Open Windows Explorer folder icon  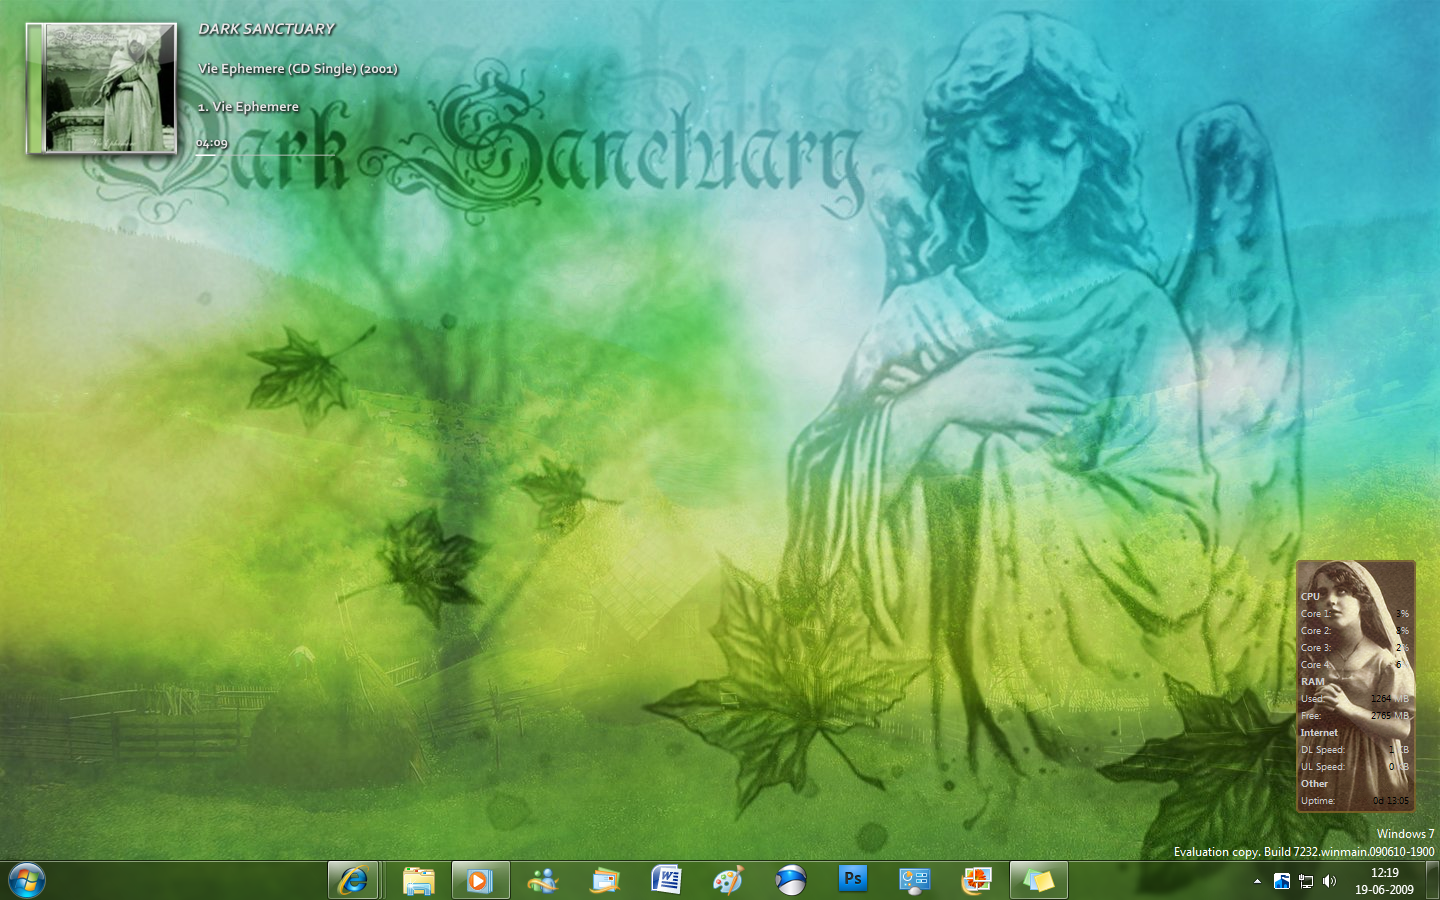[x=419, y=880]
